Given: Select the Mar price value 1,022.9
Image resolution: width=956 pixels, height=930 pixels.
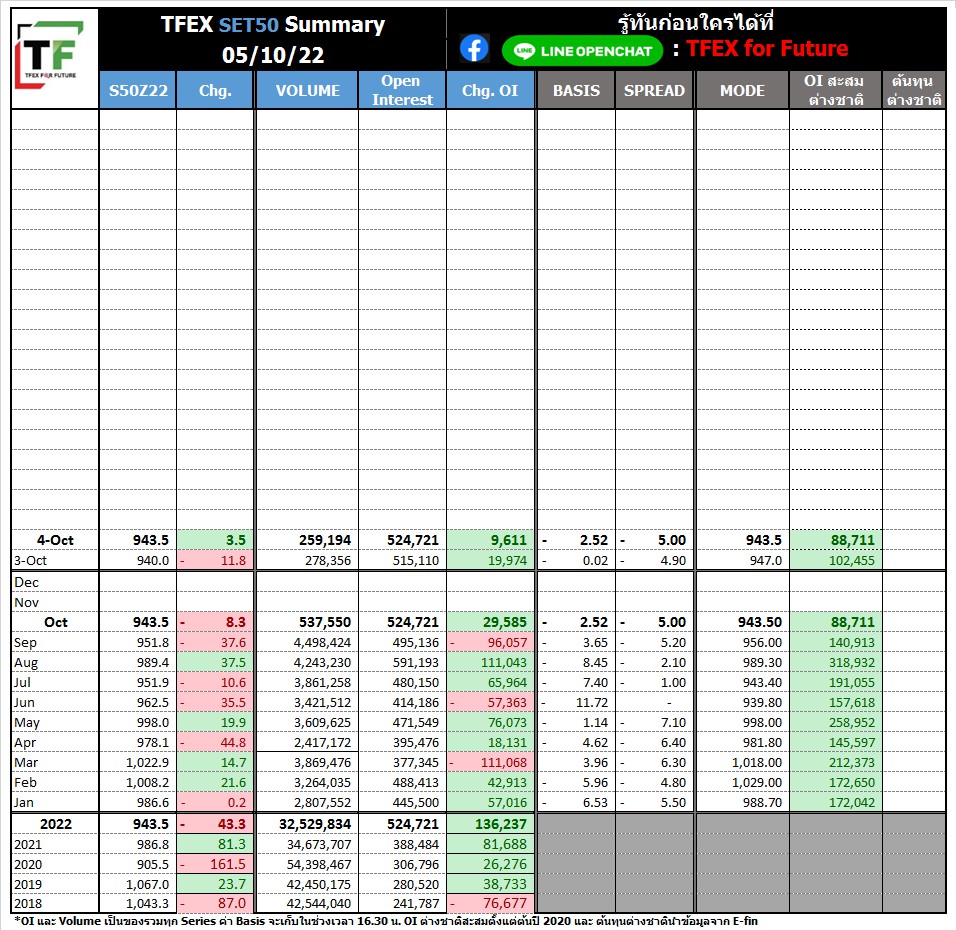Looking at the screenshot, I should [148, 762].
